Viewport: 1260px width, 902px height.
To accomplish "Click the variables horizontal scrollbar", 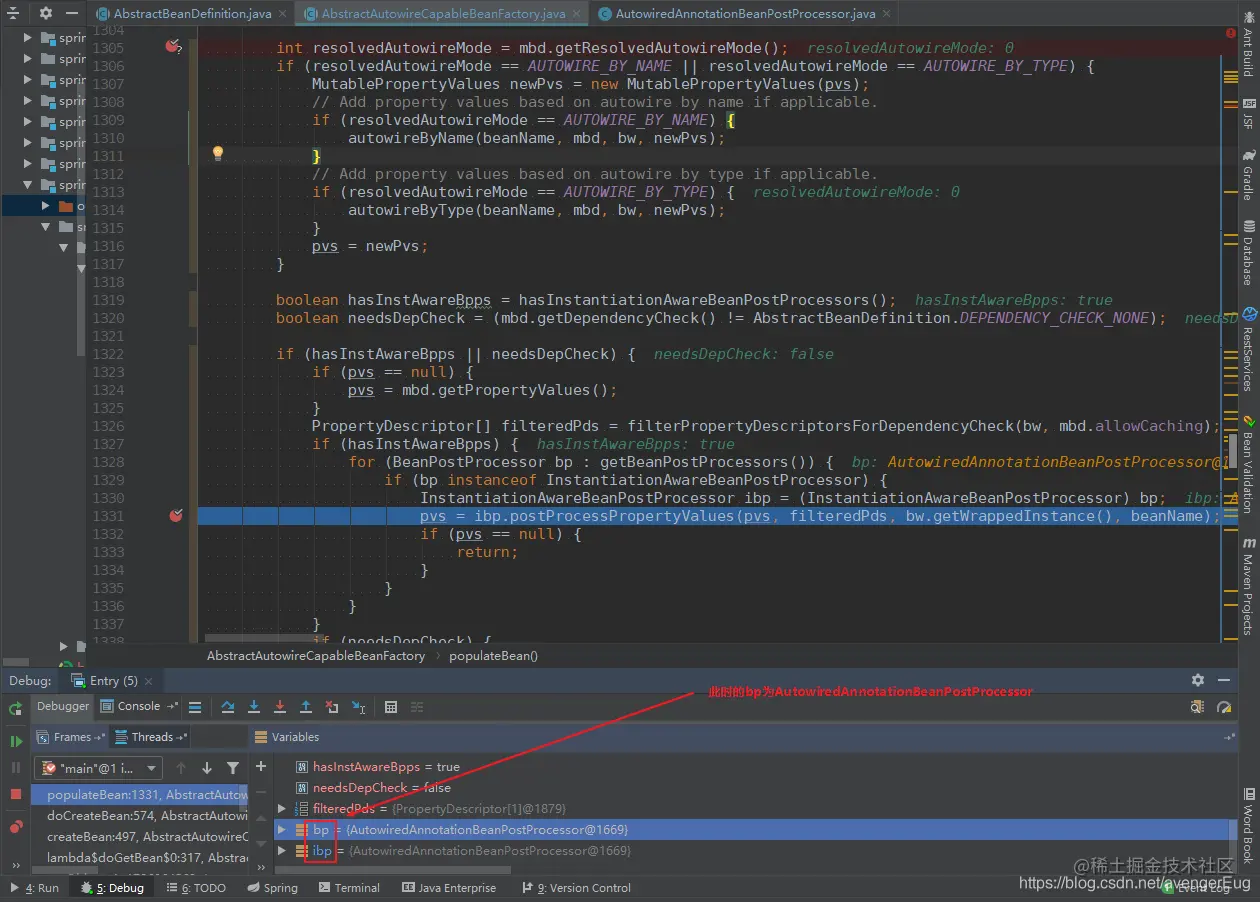I will 395,870.
